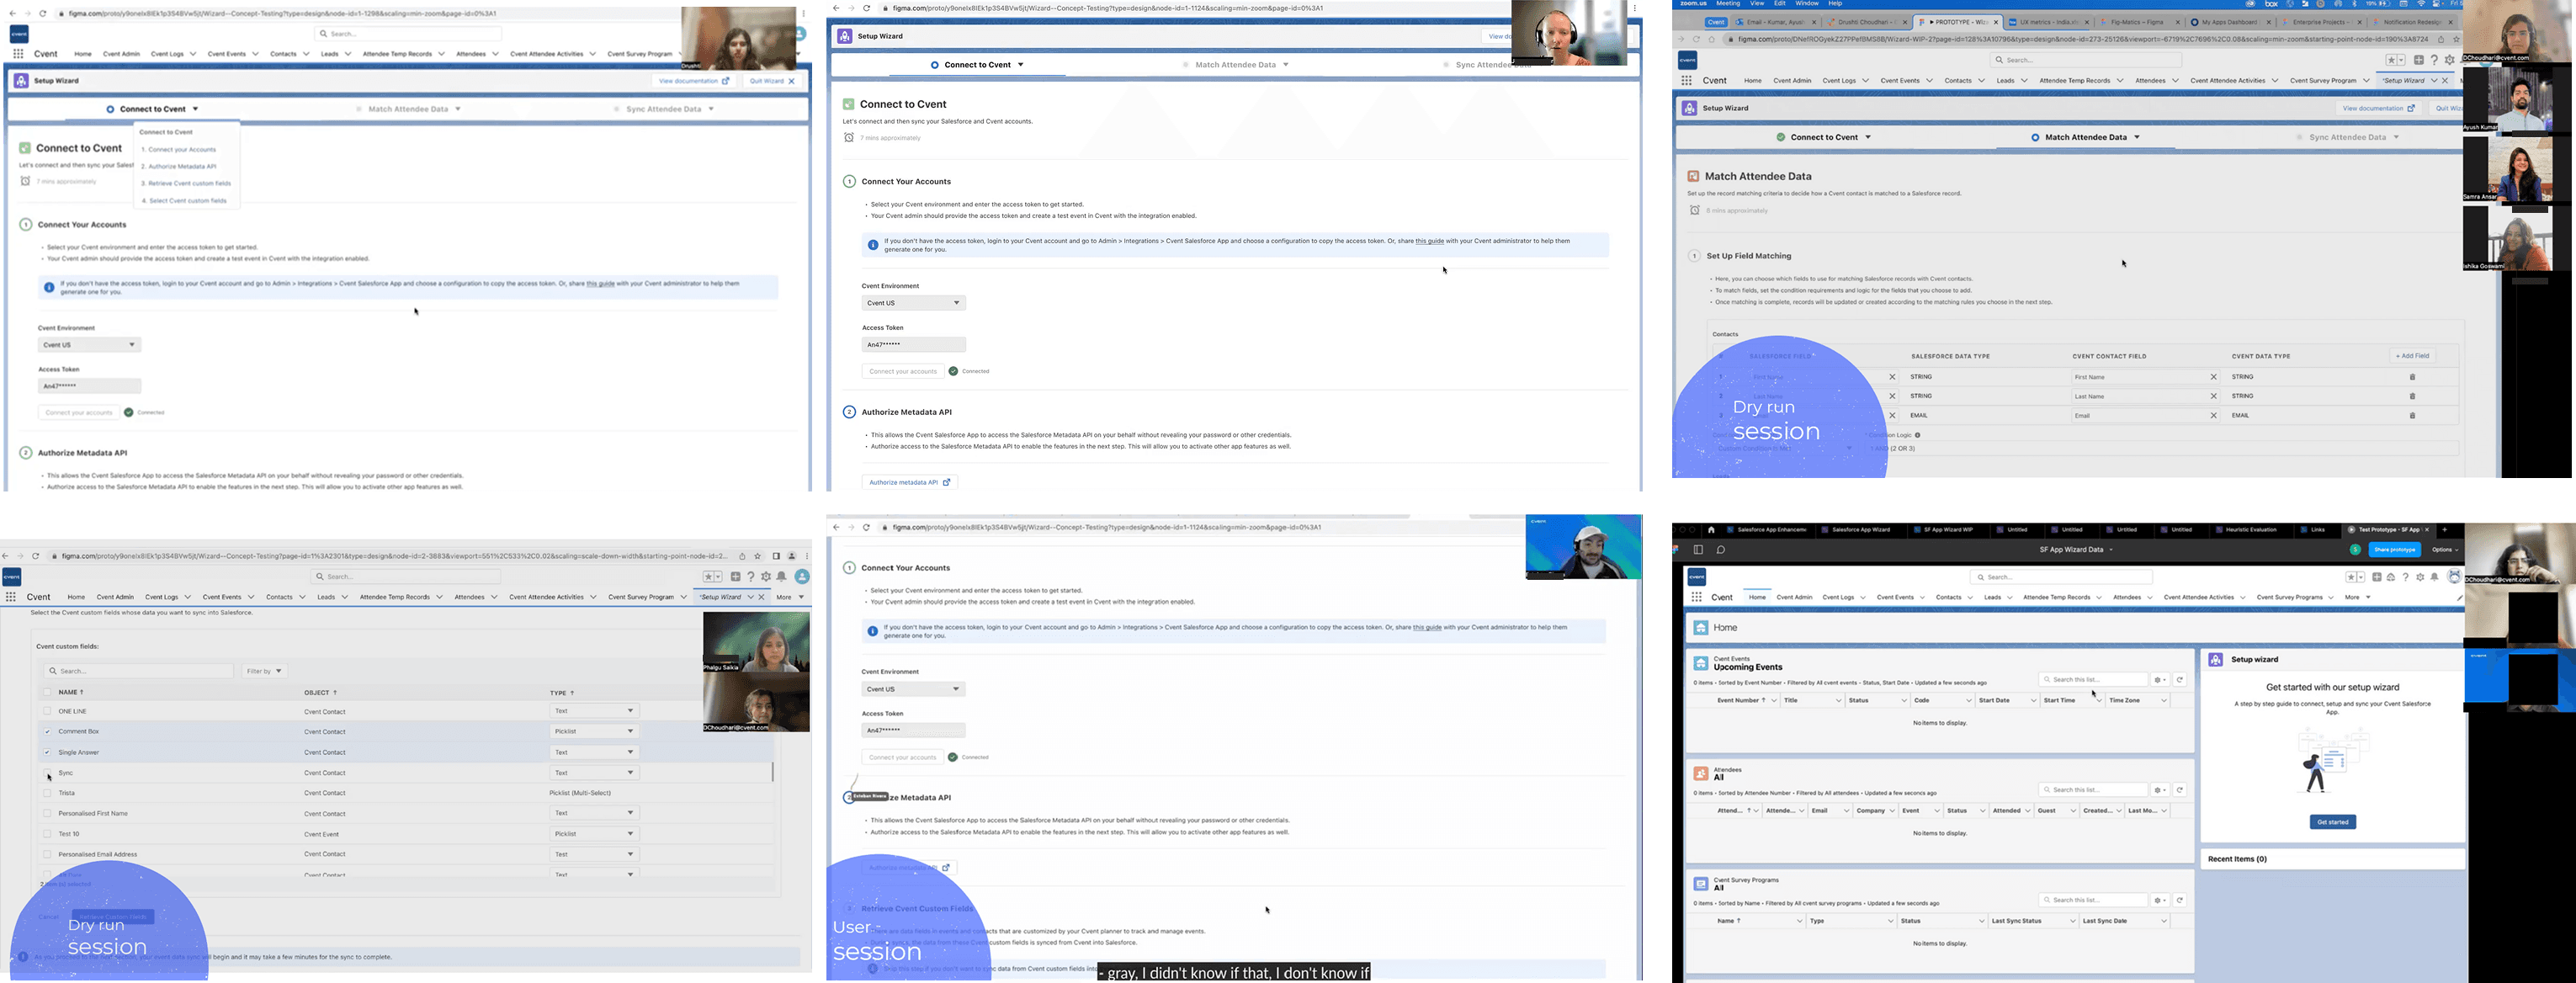This screenshot has width=2576, height=983.
Task: Uncheck the Comment Box custom field
Action: tap(47, 732)
